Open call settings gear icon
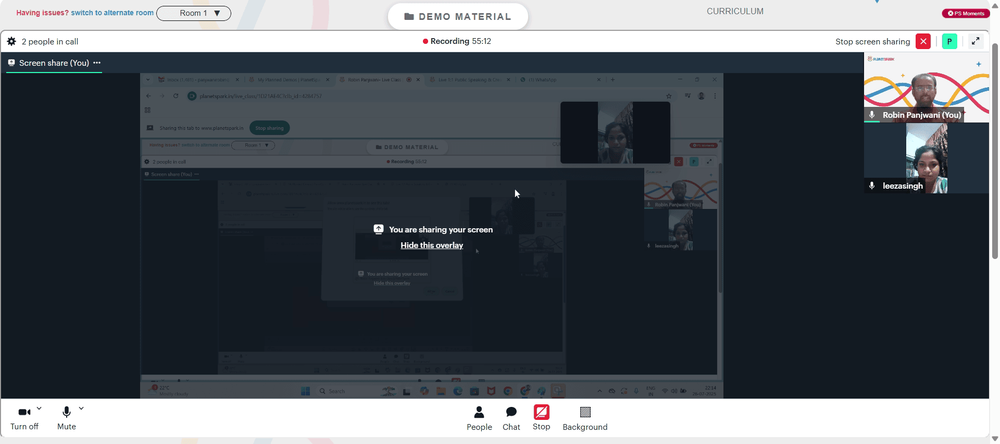This screenshot has height=444, width=1000. pos(11,41)
